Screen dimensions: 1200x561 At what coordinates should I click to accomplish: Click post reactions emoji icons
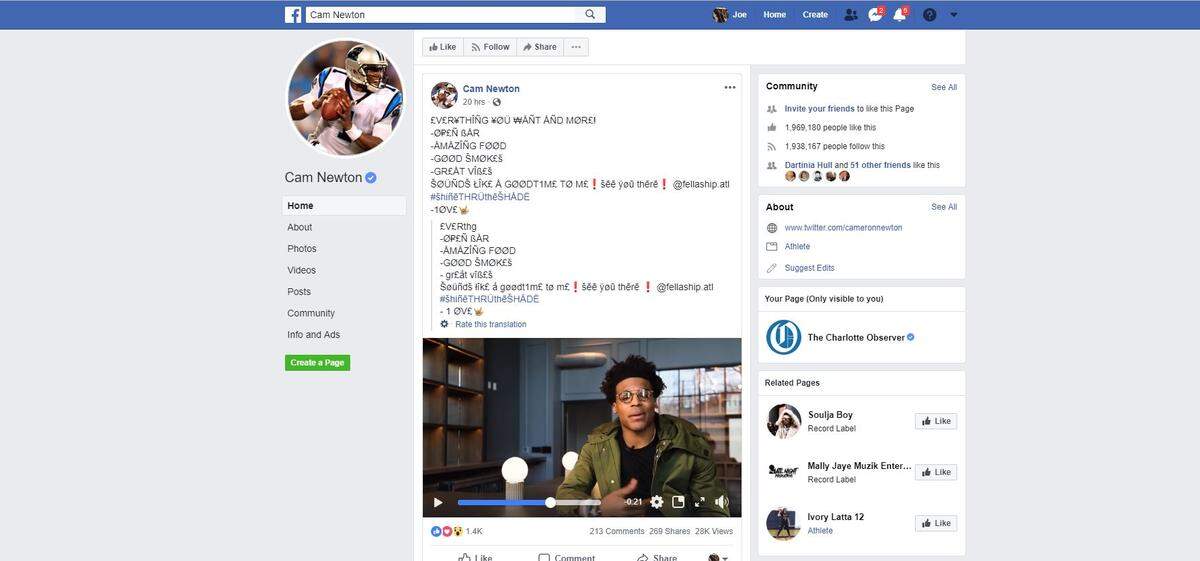coord(447,531)
